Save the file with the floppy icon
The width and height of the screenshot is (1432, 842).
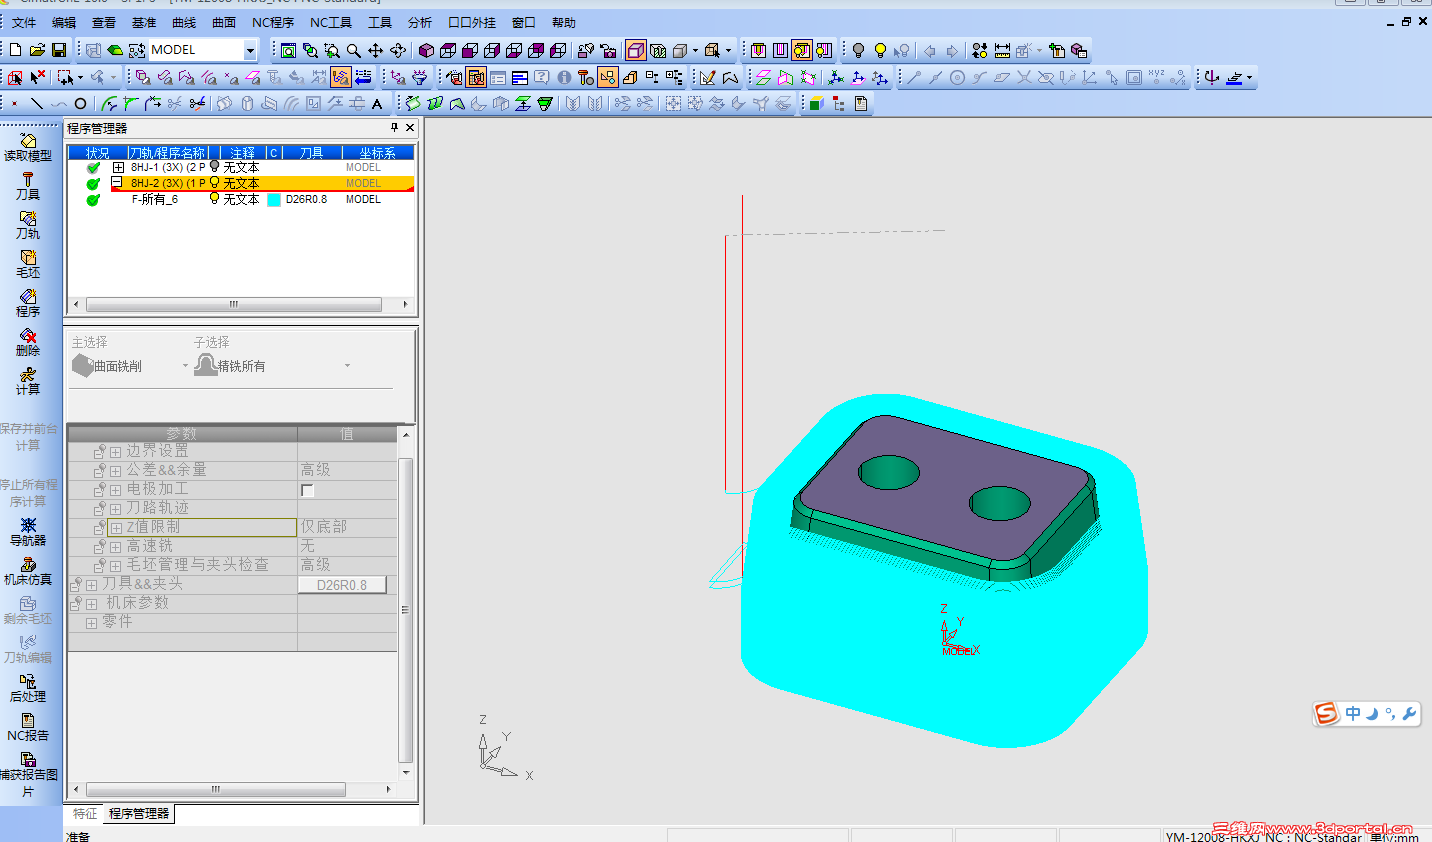click(x=59, y=50)
